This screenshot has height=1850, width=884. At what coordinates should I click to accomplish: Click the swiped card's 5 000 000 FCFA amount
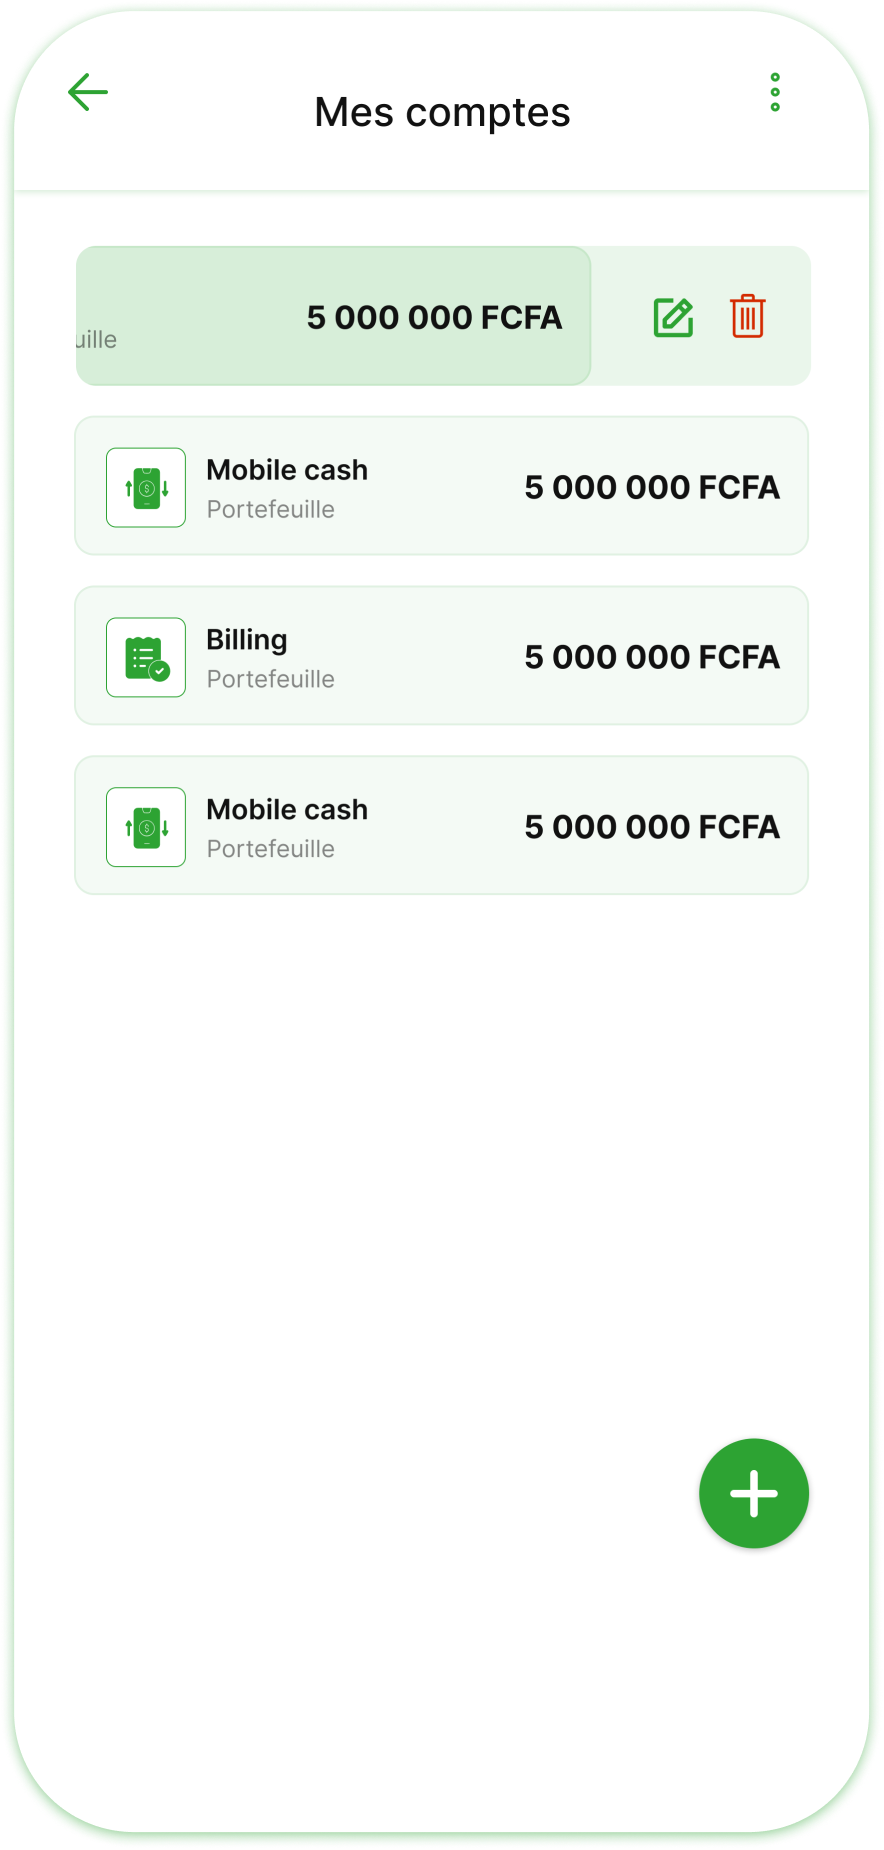point(434,317)
